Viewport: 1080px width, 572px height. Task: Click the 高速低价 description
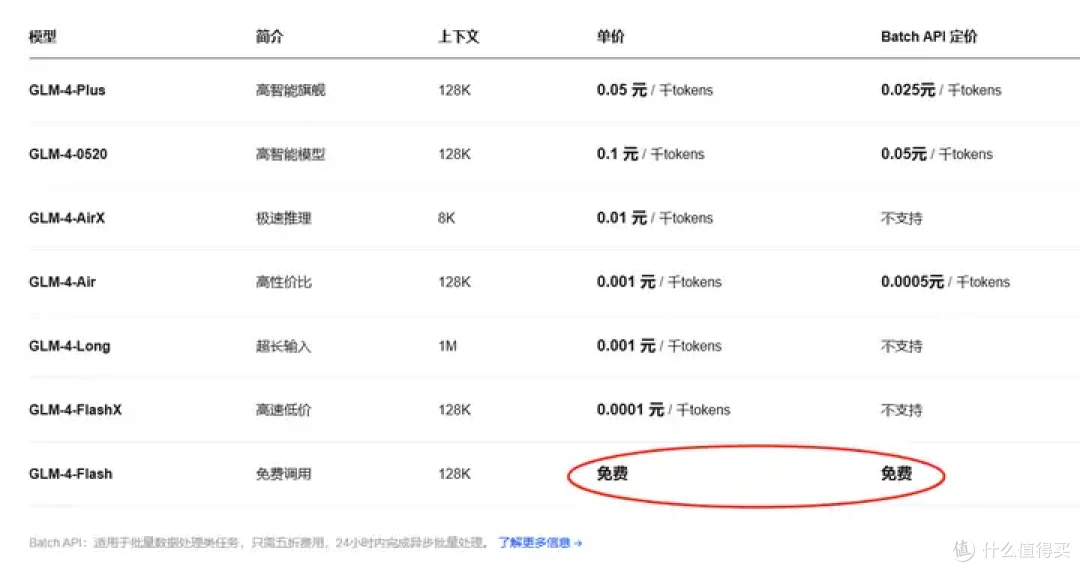tap(283, 410)
